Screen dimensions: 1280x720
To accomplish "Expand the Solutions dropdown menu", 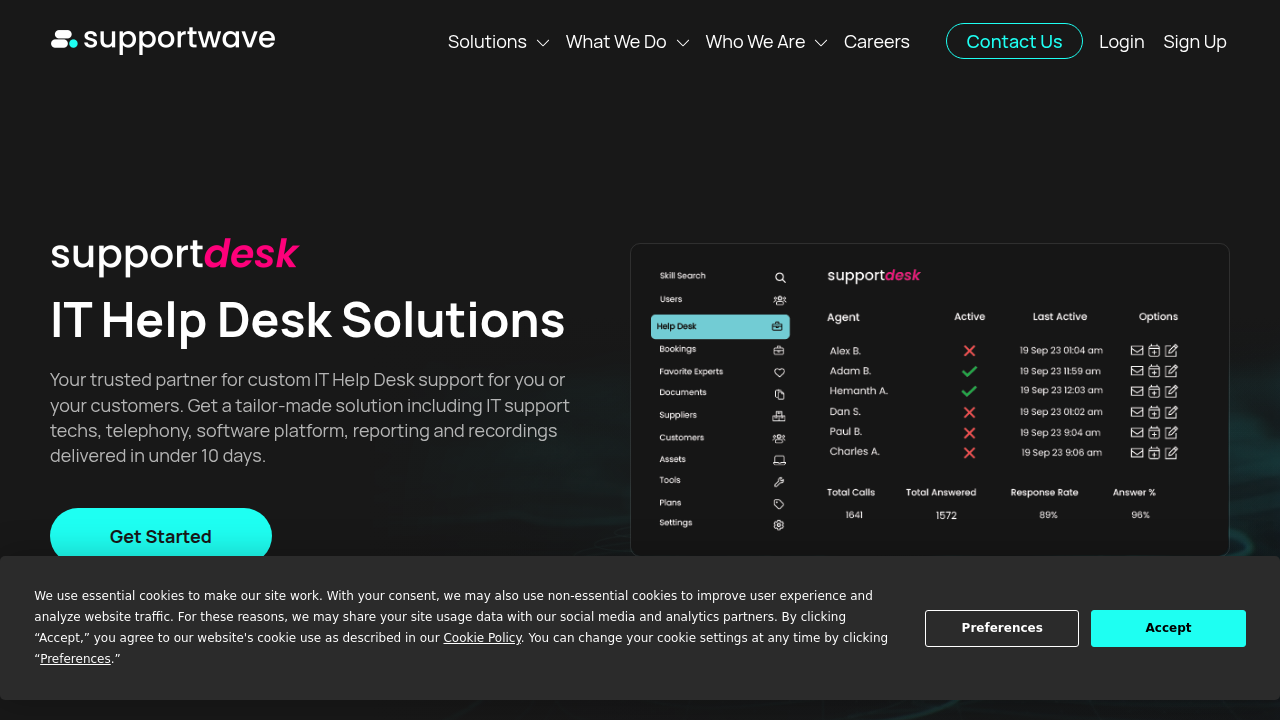I will click(498, 42).
